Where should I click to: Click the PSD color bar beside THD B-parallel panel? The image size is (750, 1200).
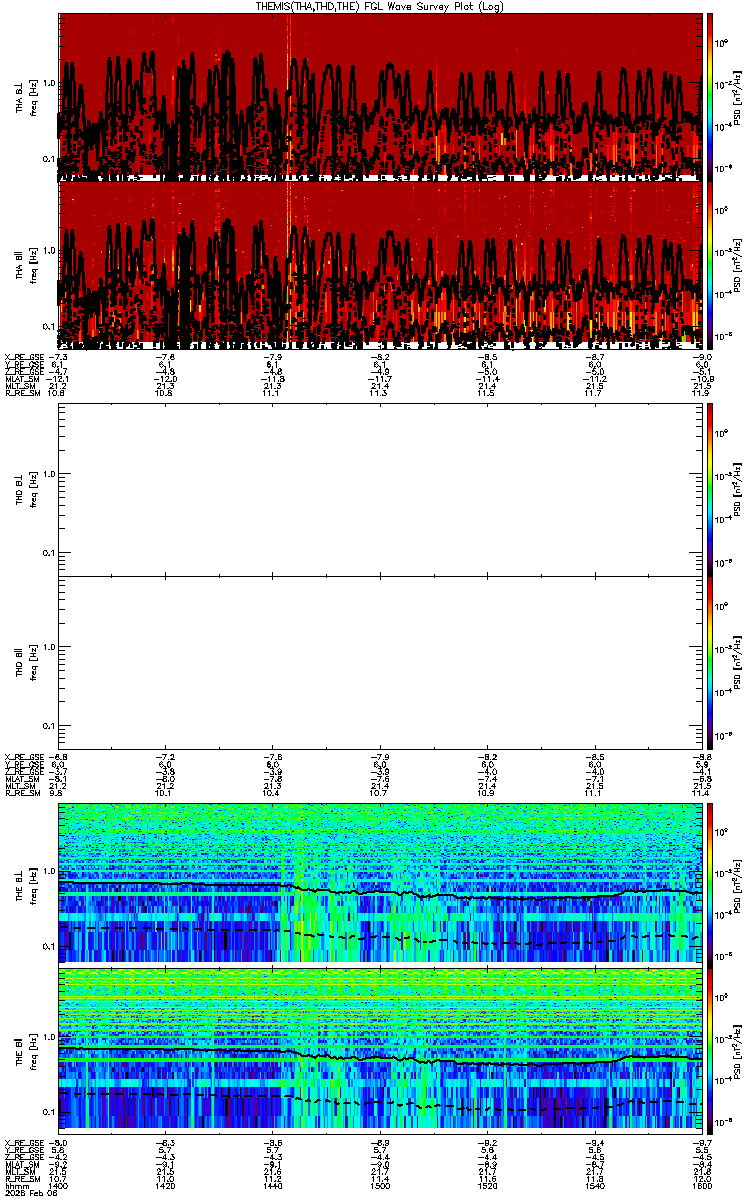[711, 662]
